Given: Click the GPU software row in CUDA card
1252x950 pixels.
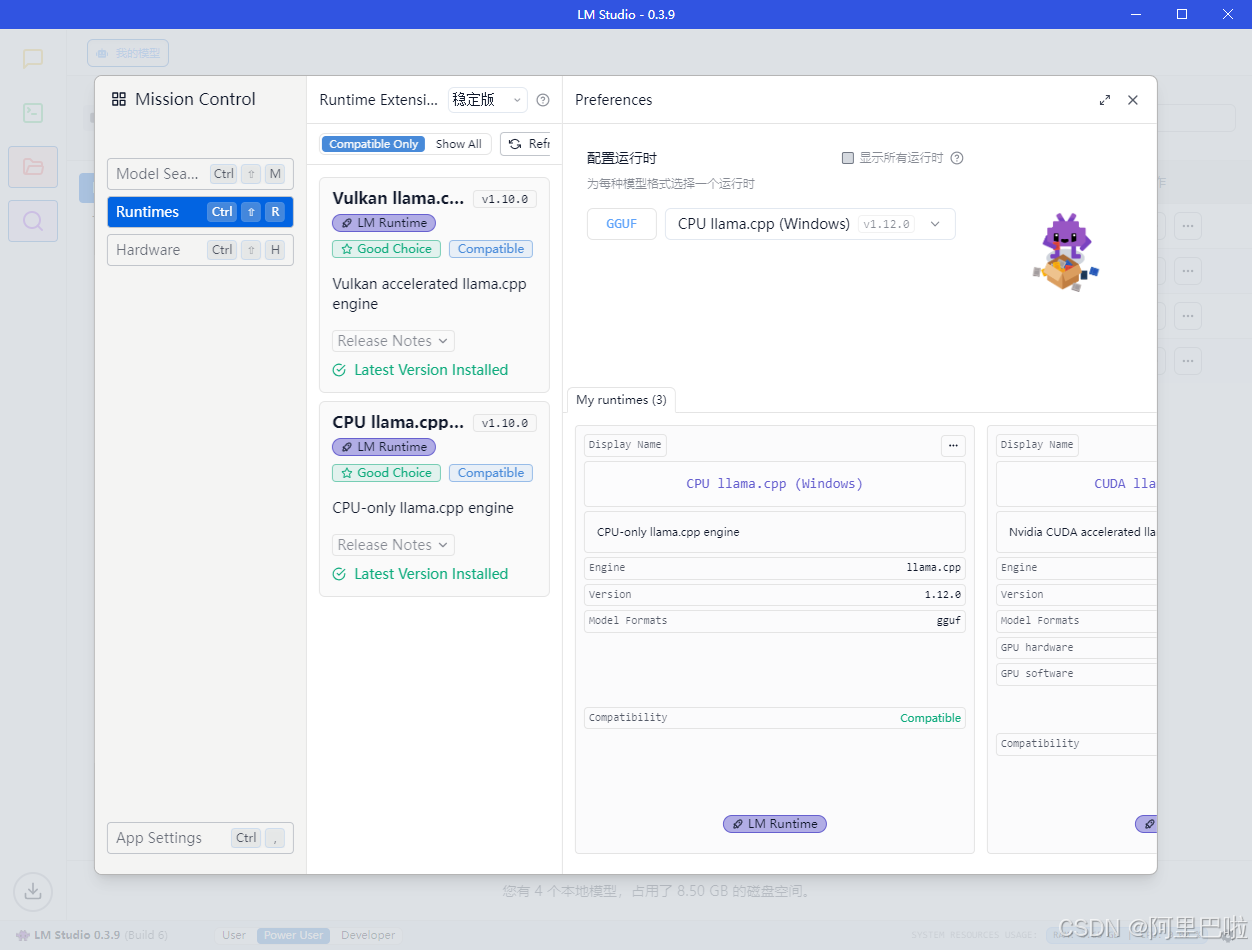Looking at the screenshot, I should pyautogui.click(x=1077, y=673).
